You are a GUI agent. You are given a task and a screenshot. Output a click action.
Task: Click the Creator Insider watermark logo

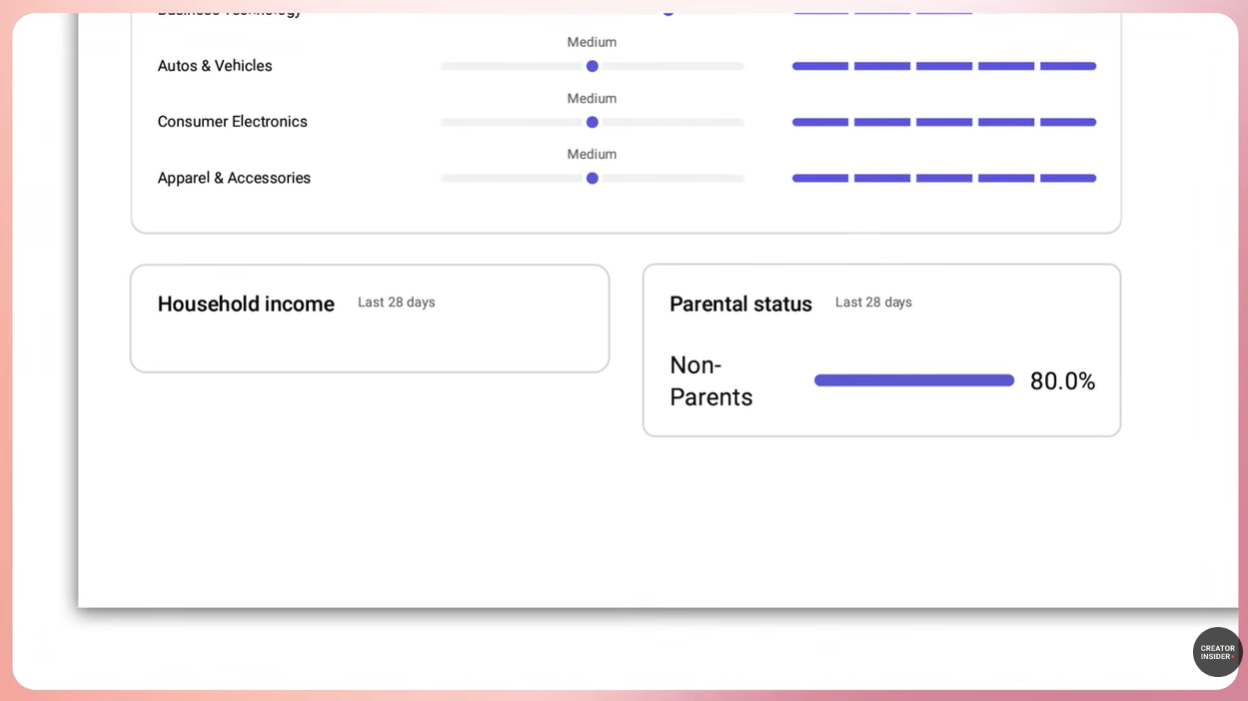click(1217, 652)
